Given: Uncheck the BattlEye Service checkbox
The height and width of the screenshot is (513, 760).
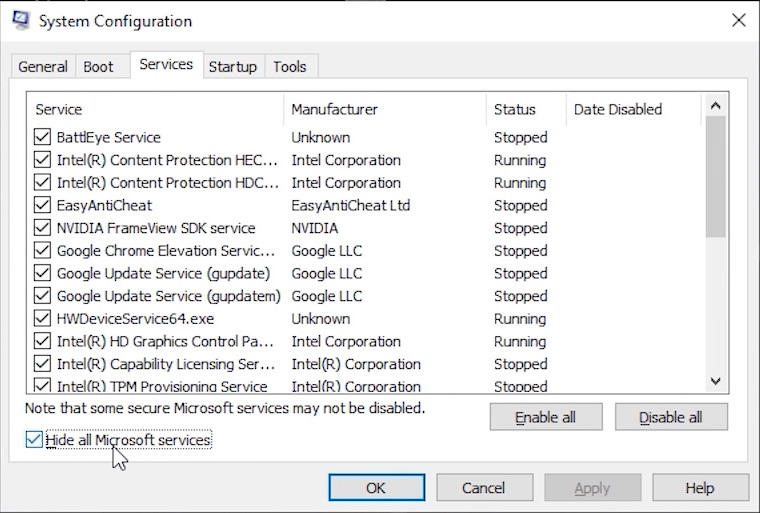Looking at the screenshot, I should [42, 137].
